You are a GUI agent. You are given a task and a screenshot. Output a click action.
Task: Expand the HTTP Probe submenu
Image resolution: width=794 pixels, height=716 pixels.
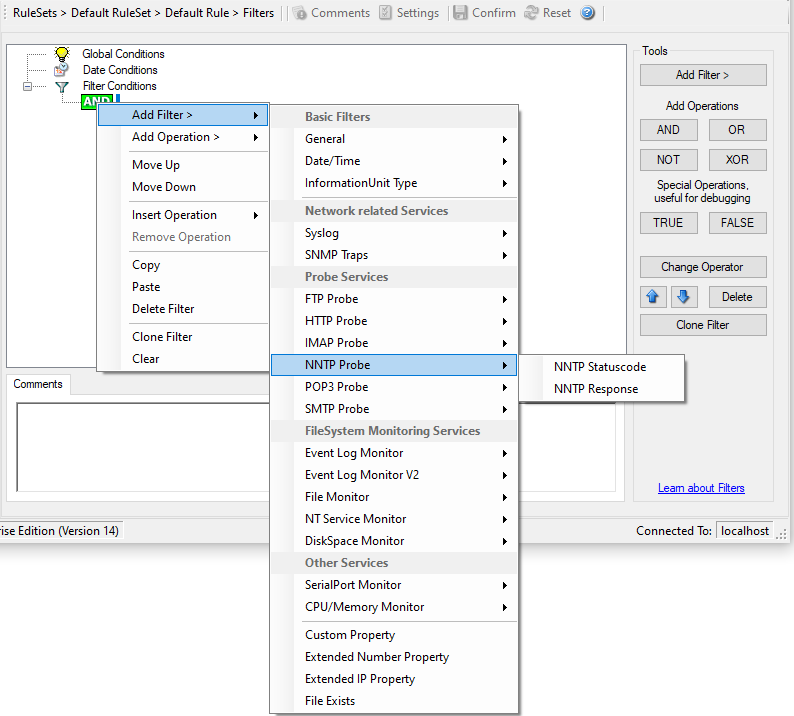pyautogui.click(x=394, y=321)
